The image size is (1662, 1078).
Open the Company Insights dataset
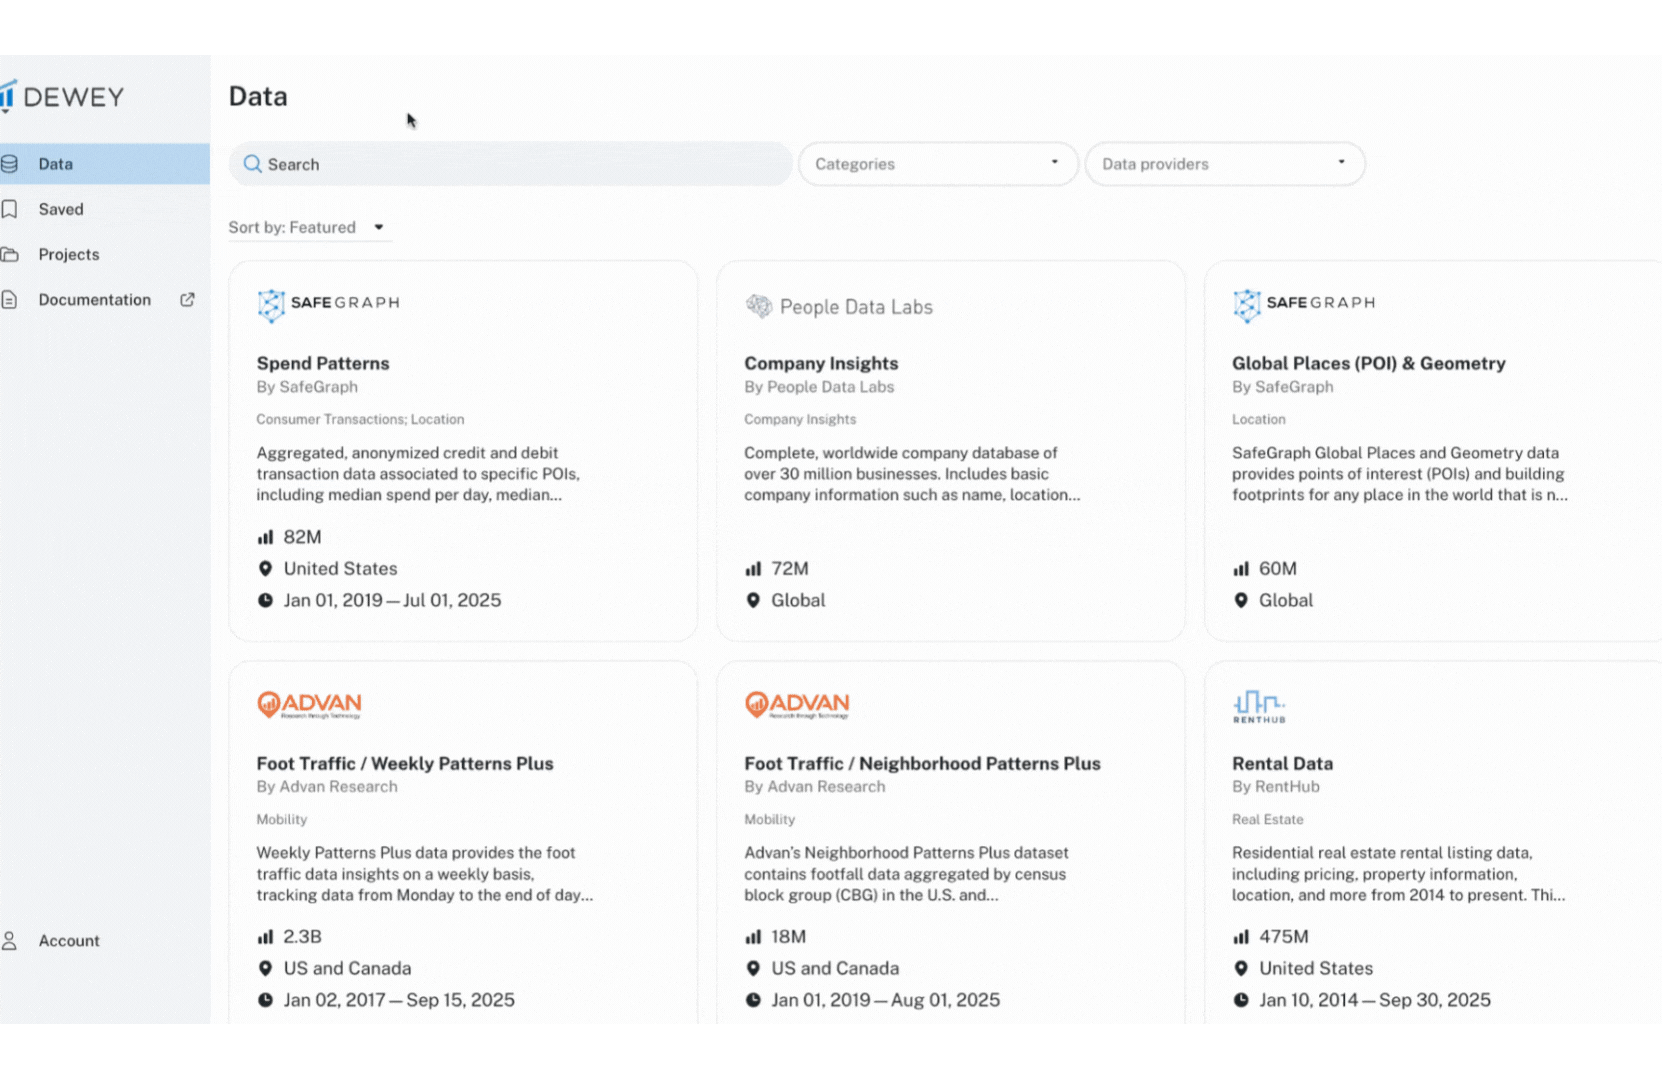pos(821,363)
